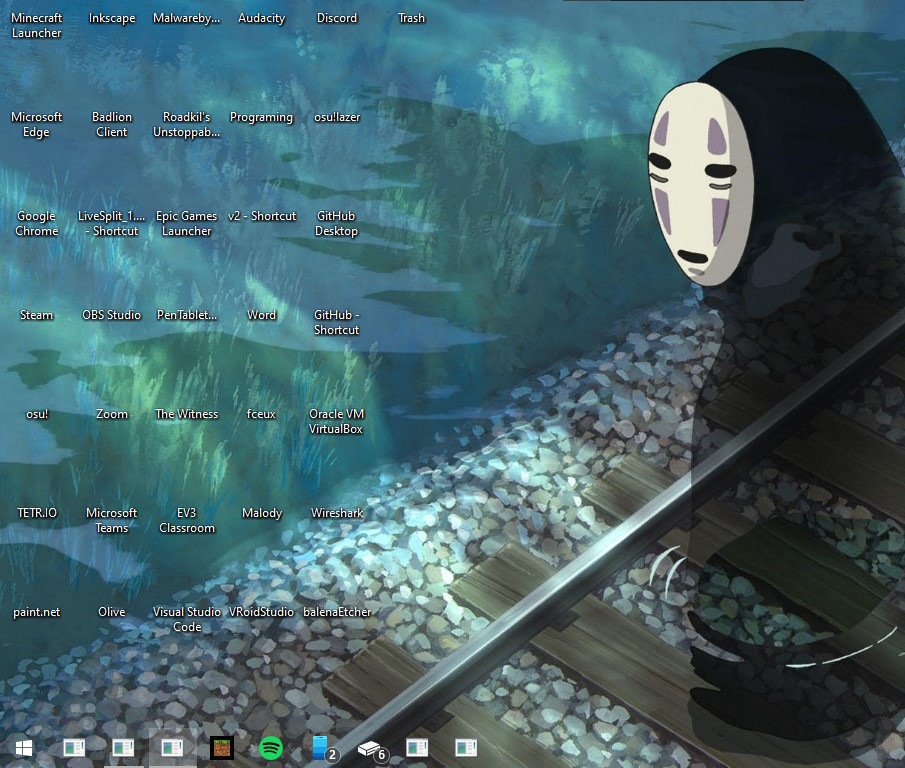Open the Epic Games Launcher
The image size is (905, 768).
[186, 223]
